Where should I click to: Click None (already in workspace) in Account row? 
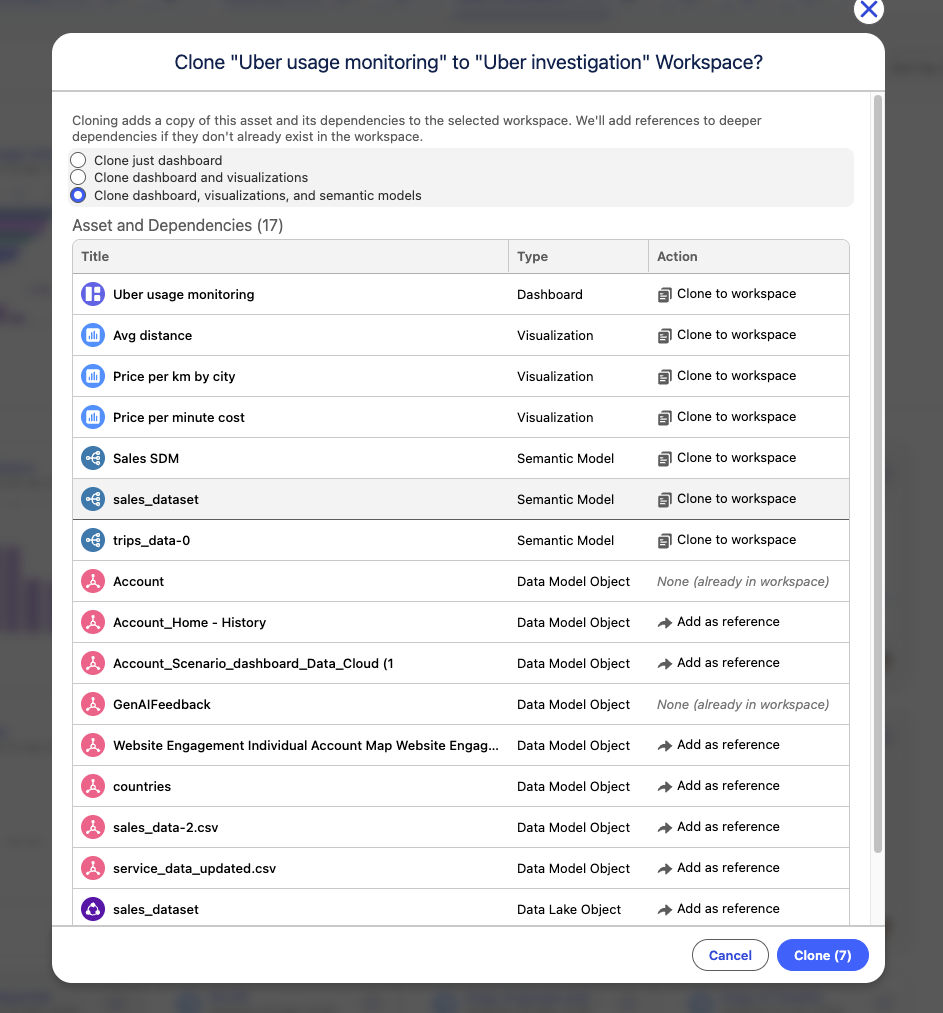click(743, 581)
